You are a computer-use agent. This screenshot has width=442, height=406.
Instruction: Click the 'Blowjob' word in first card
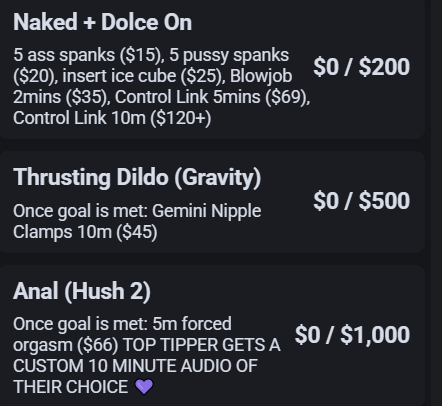tap(261, 76)
